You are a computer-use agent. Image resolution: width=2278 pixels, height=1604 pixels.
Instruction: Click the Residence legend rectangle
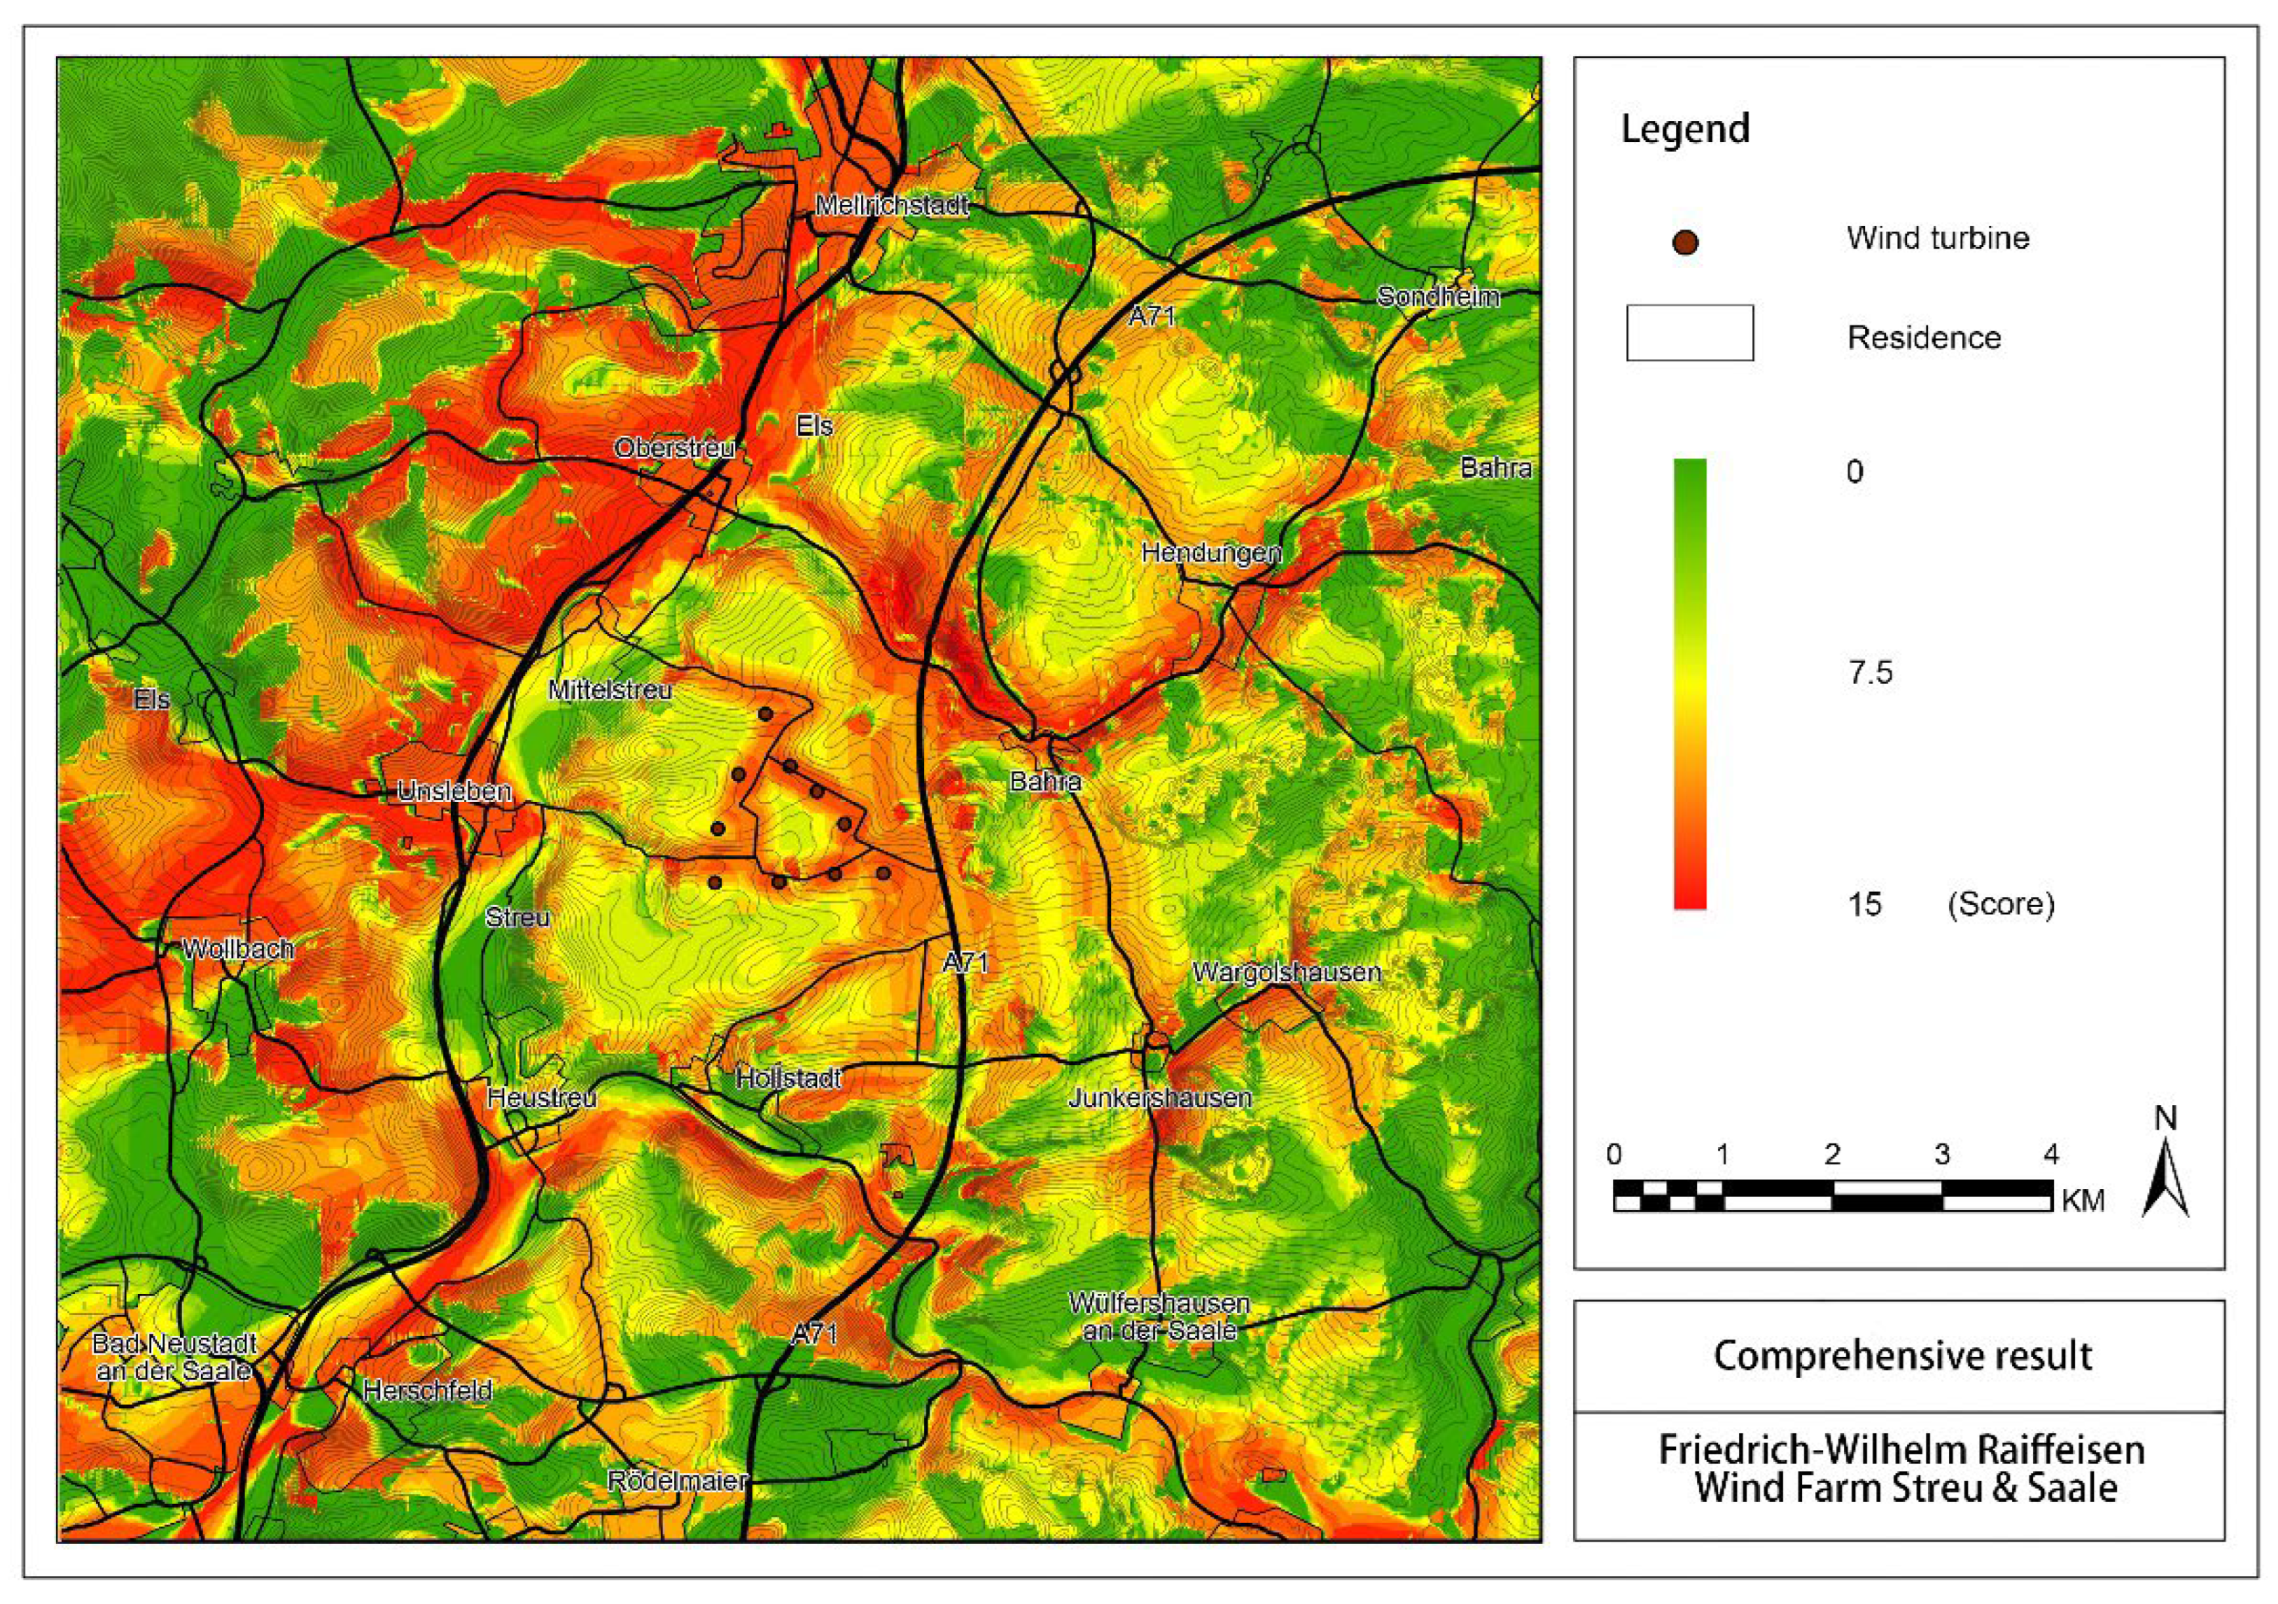click(x=1689, y=333)
